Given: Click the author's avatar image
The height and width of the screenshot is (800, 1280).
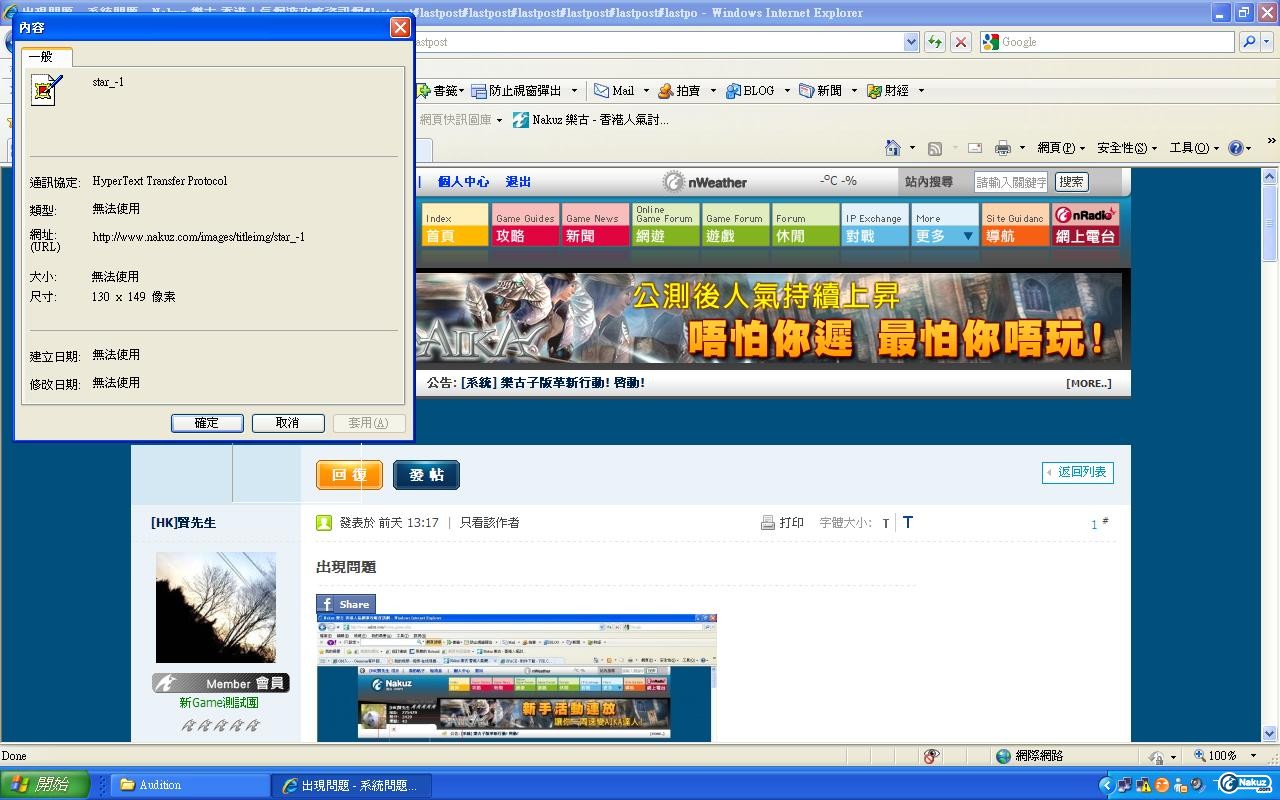Looking at the screenshot, I should coord(216,607).
